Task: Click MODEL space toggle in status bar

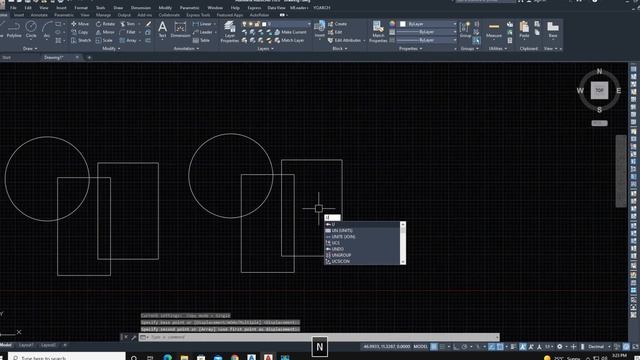Action: pos(420,347)
